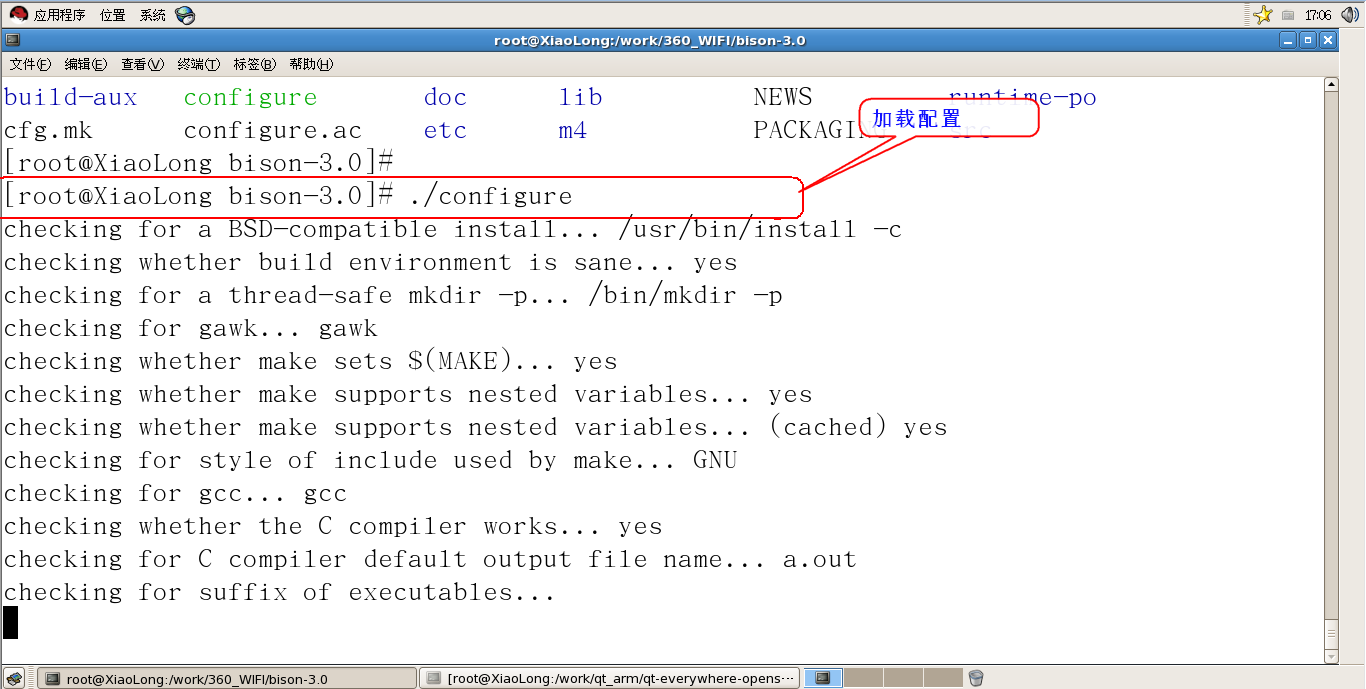This screenshot has width=1366, height=689.
Task: Select the fourth workspace in switcher
Action: (x=943, y=678)
